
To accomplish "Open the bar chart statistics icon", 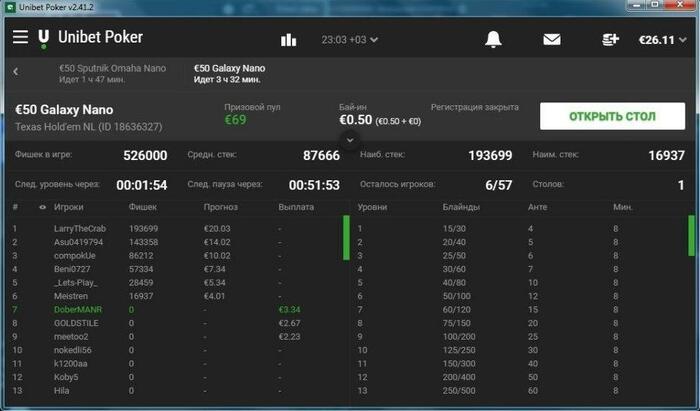I will pos(288,40).
